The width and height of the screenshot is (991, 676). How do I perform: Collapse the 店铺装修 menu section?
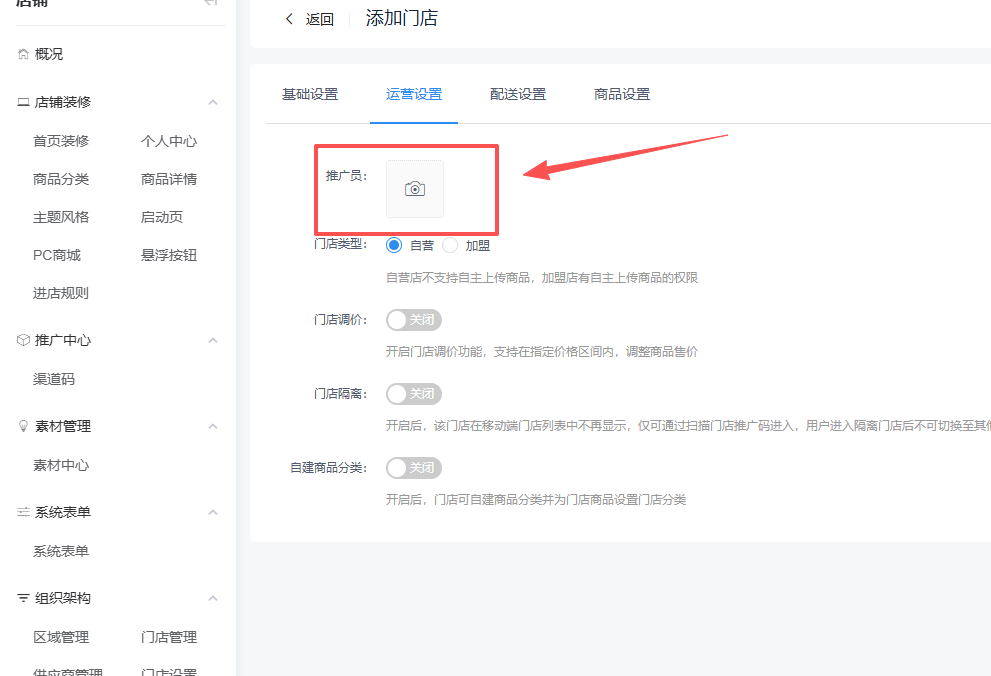[x=212, y=103]
